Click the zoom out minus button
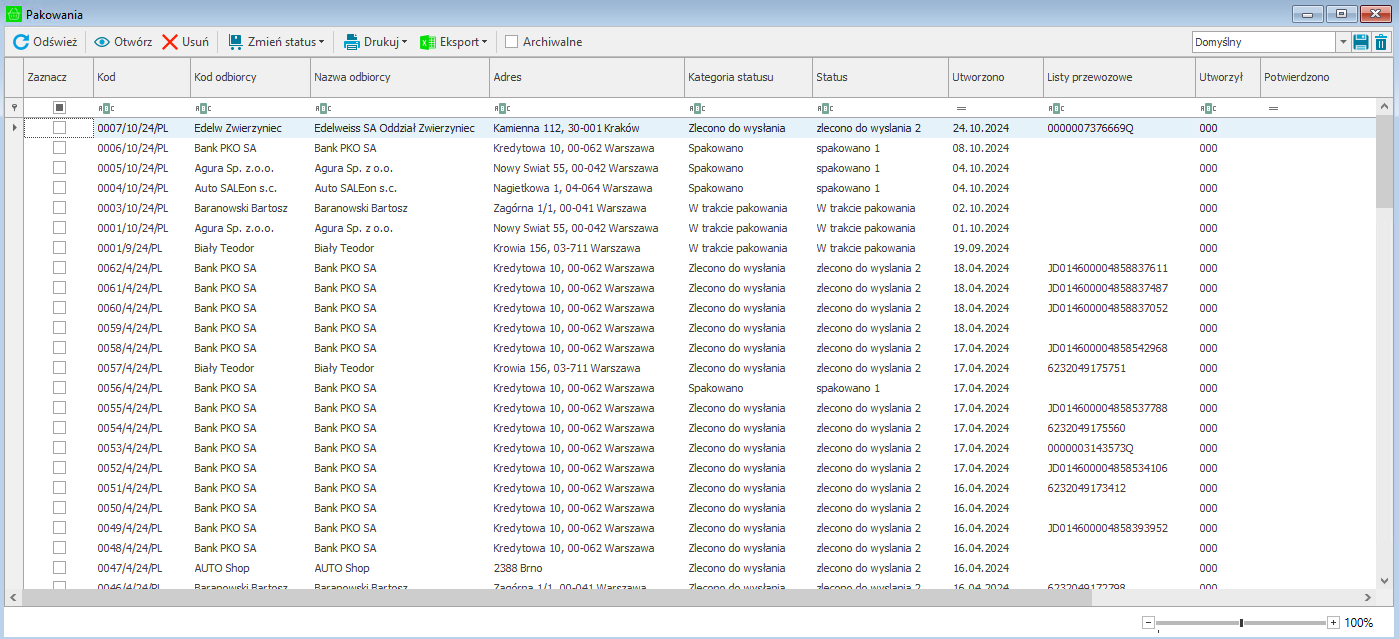 click(1148, 623)
